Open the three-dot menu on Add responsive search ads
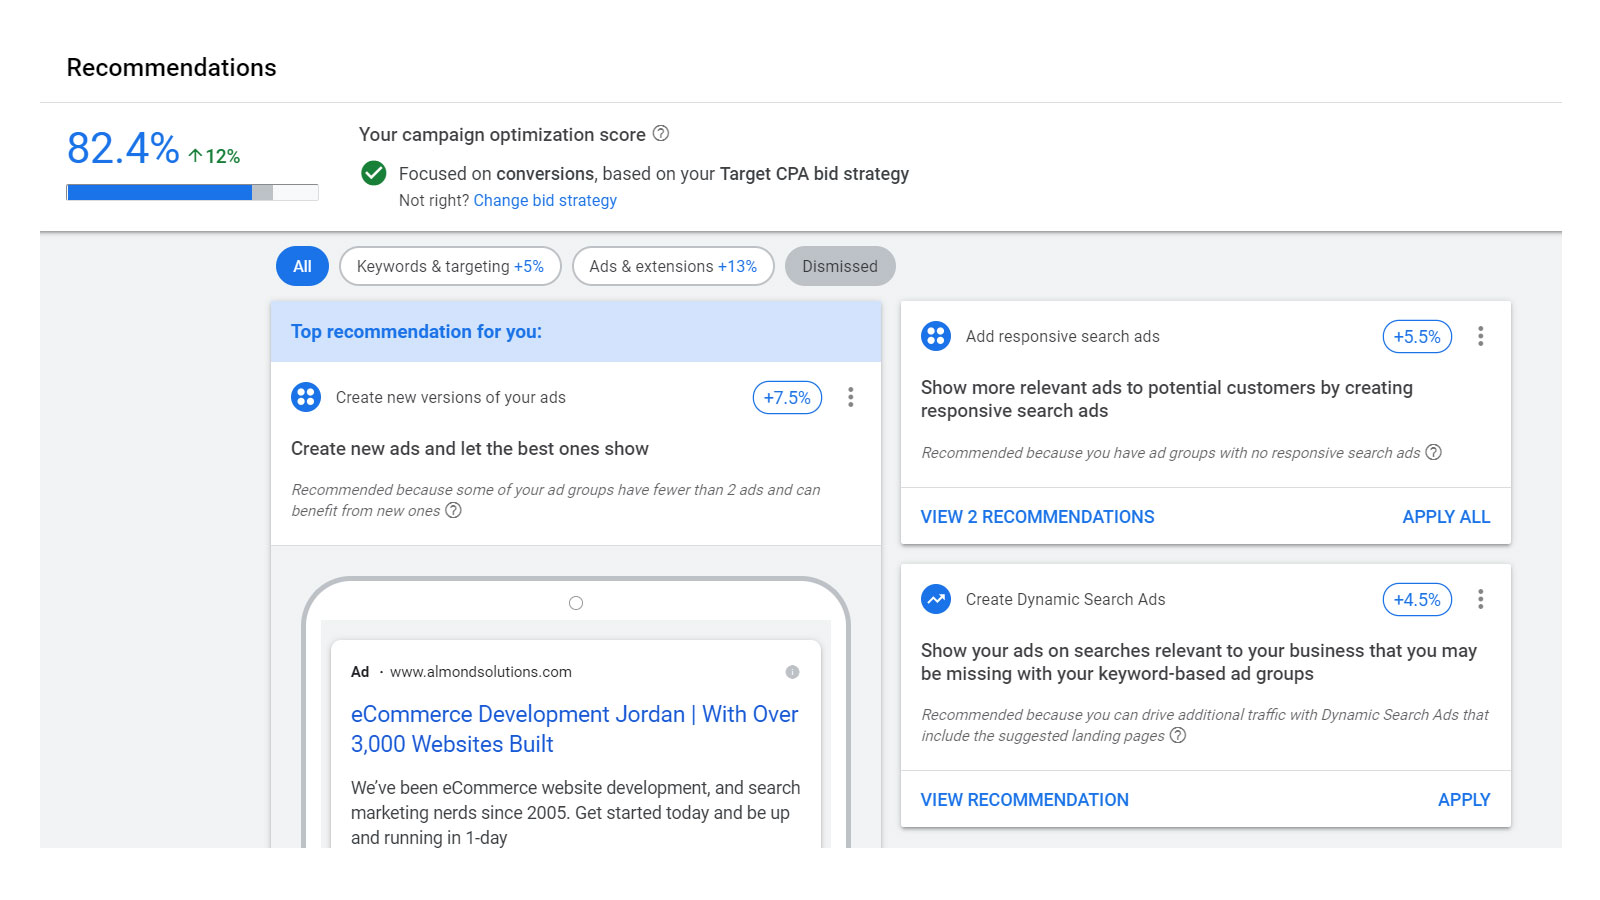The height and width of the screenshot is (900, 1600). coord(1481,336)
